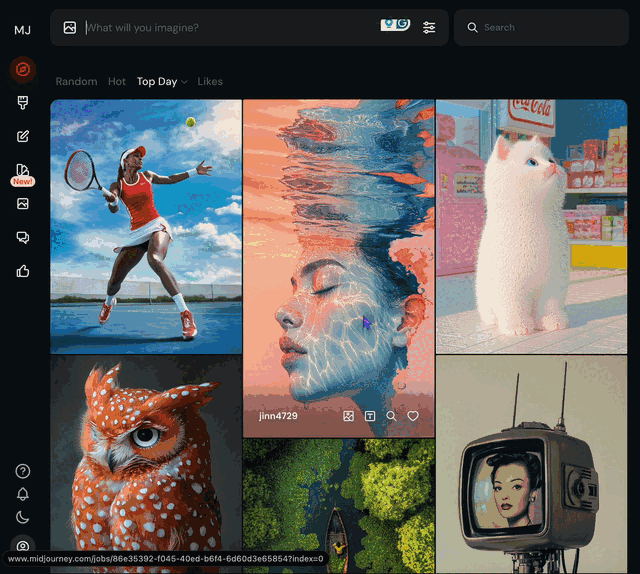This screenshot has width=640, height=574.
Task: Switch to the Likes tab
Action: [x=210, y=82]
